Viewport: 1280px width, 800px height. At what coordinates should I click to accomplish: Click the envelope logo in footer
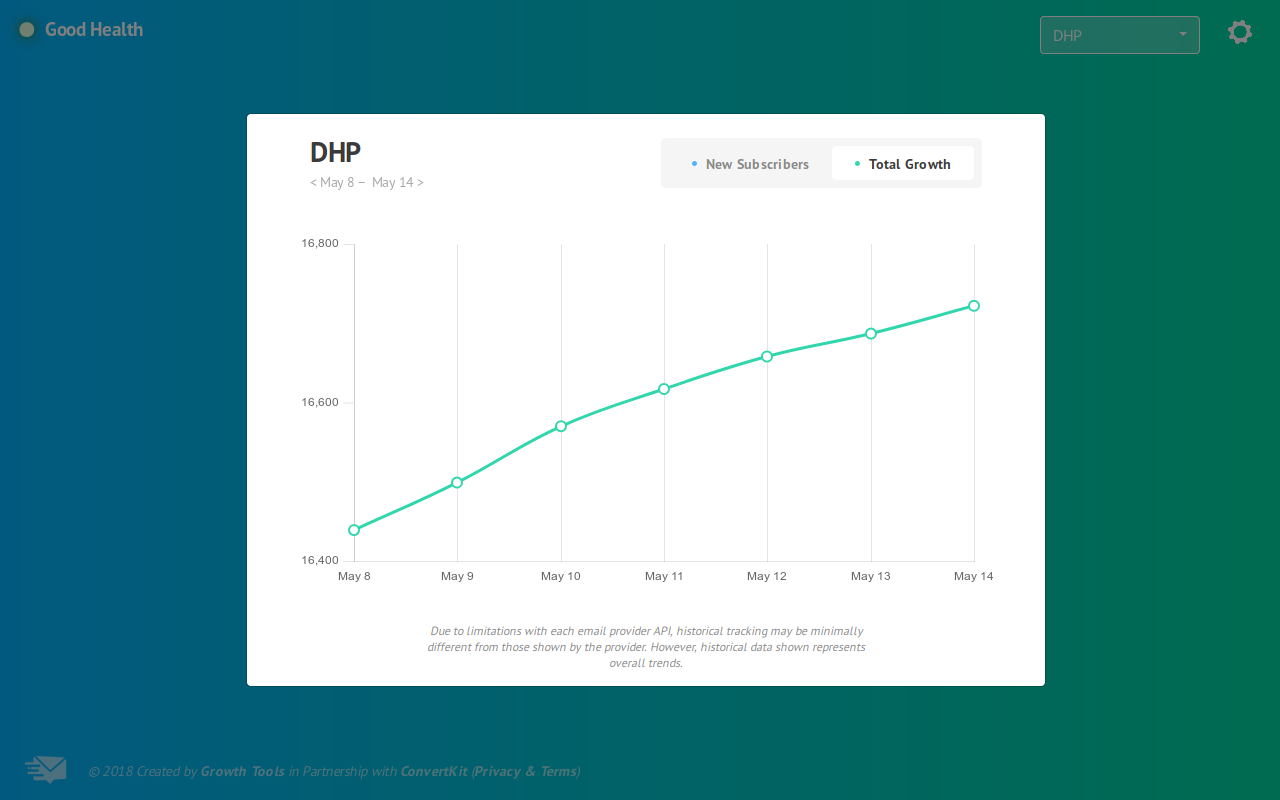46,769
